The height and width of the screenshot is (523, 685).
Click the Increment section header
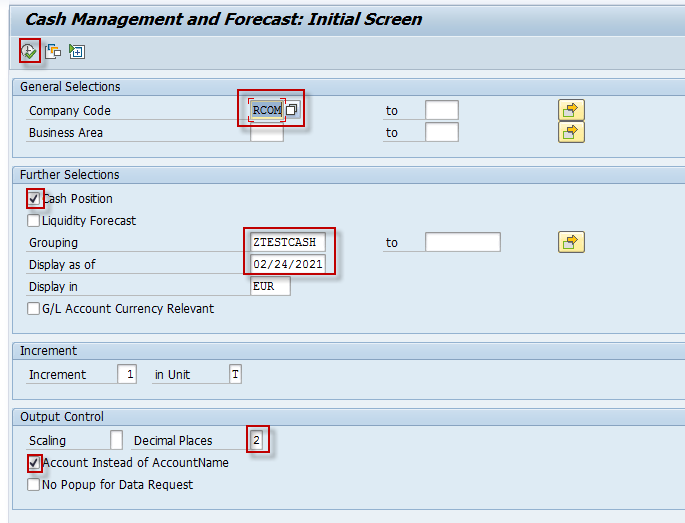48,351
